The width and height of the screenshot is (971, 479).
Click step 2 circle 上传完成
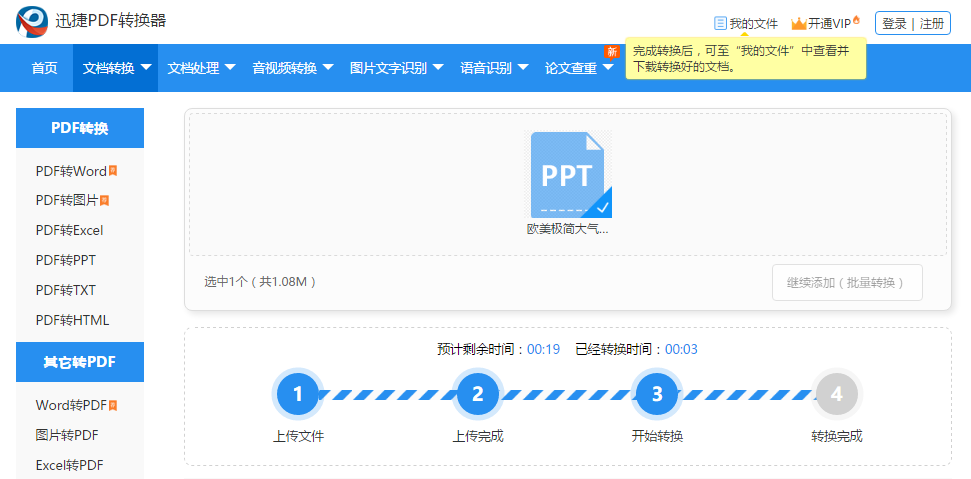click(477, 394)
